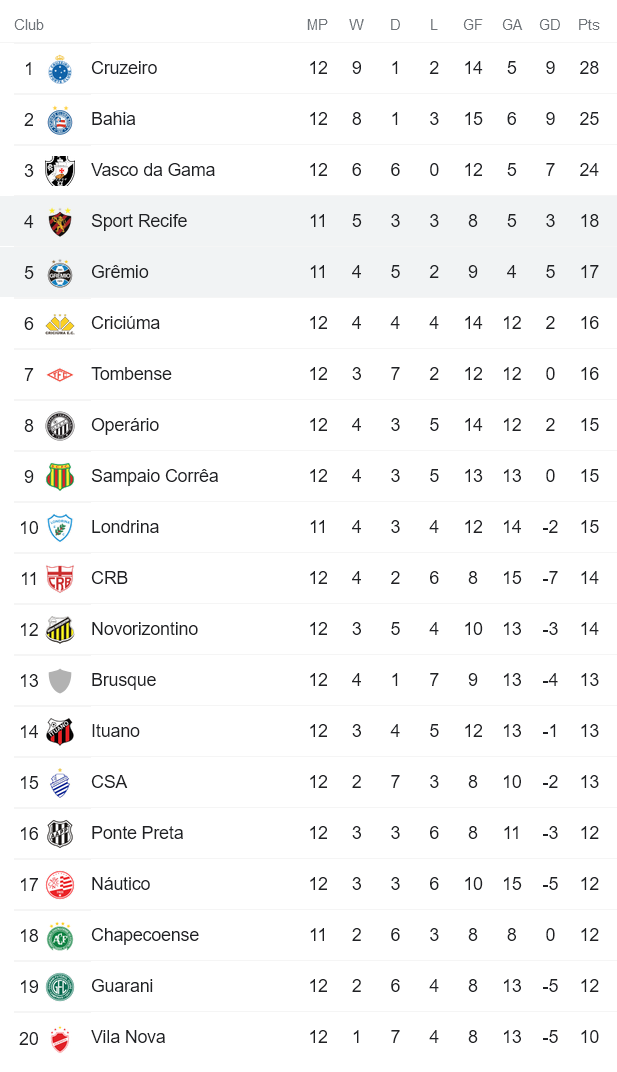The height and width of the screenshot is (1072, 617).
Task: Select the Ponte Preta crest
Action: [x=60, y=833]
